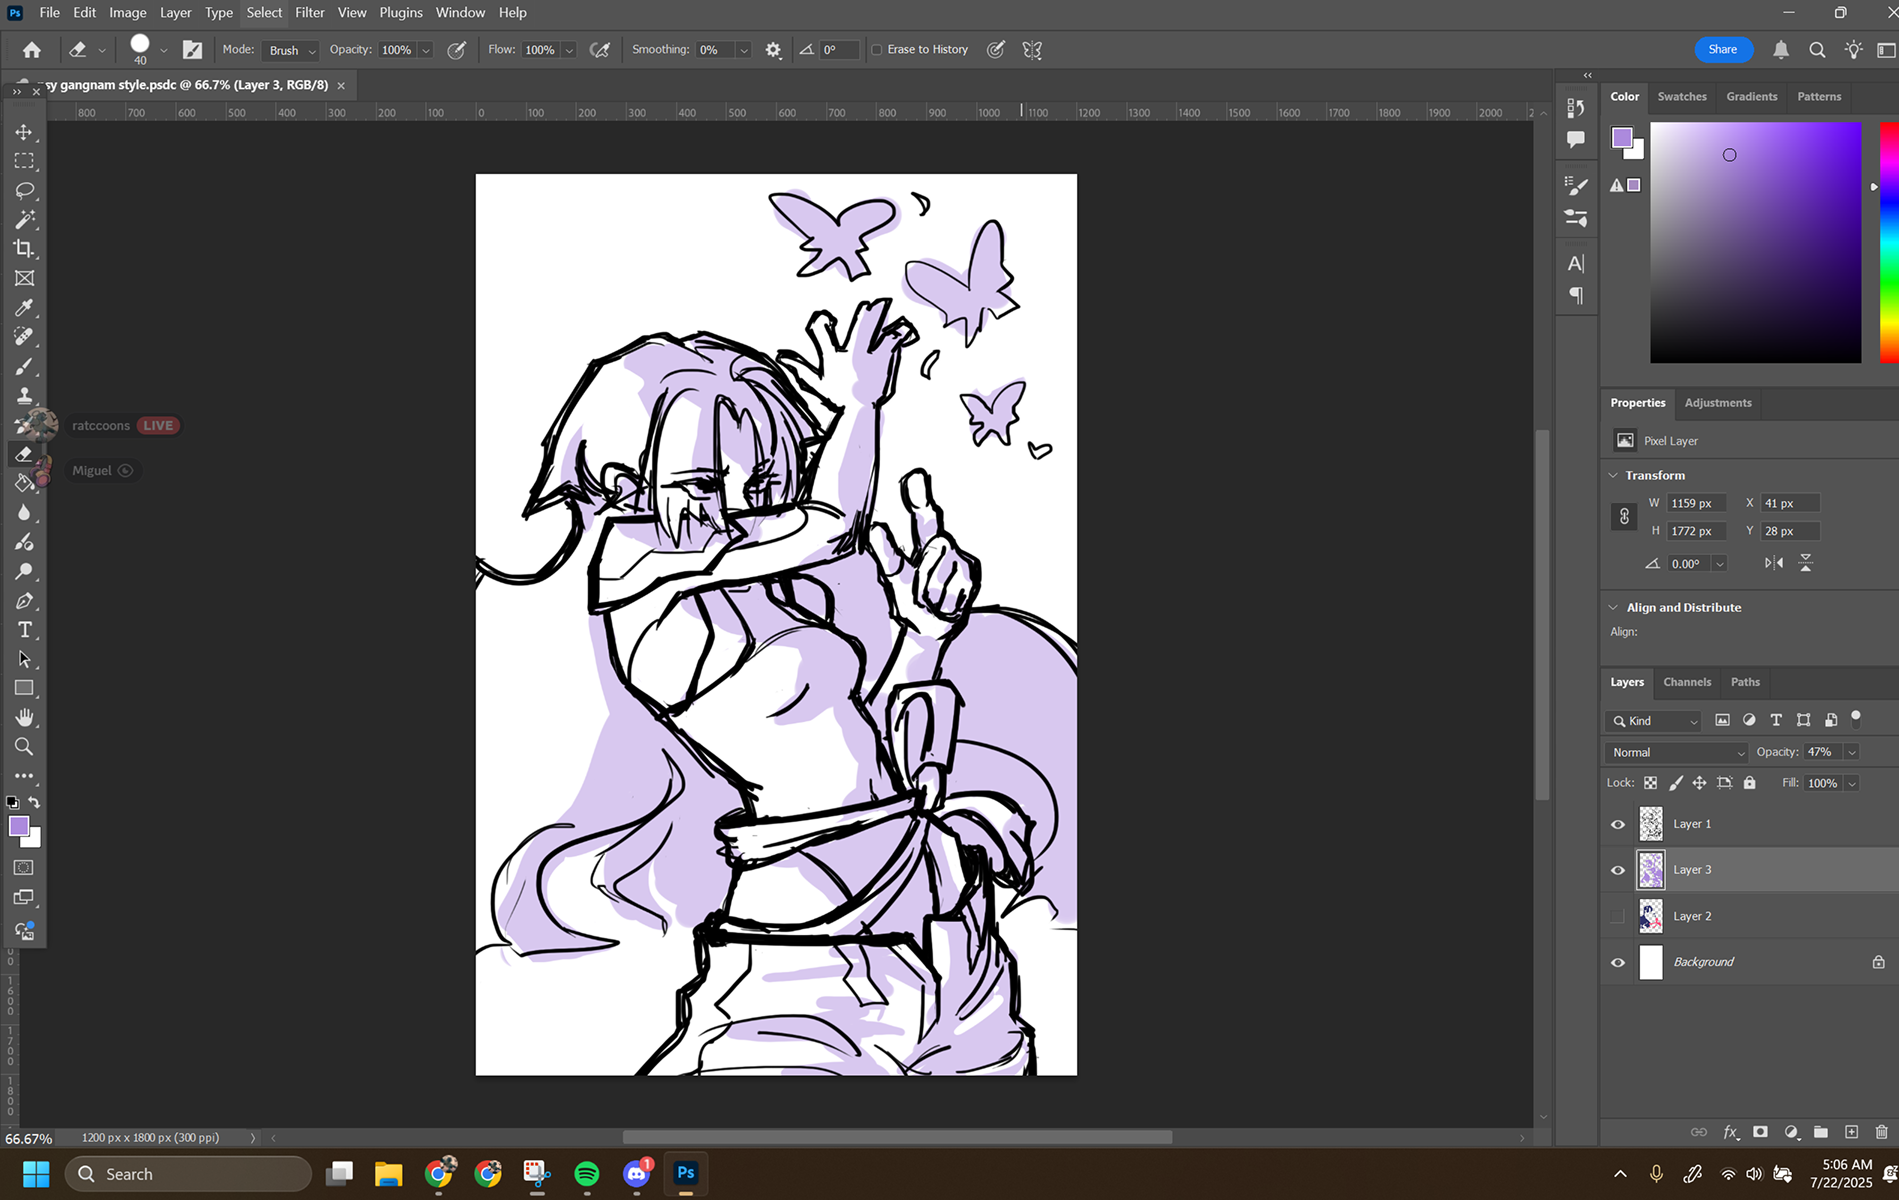The width and height of the screenshot is (1899, 1200).
Task: Collapse the Transform section
Action: click(x=1613, y=475)
